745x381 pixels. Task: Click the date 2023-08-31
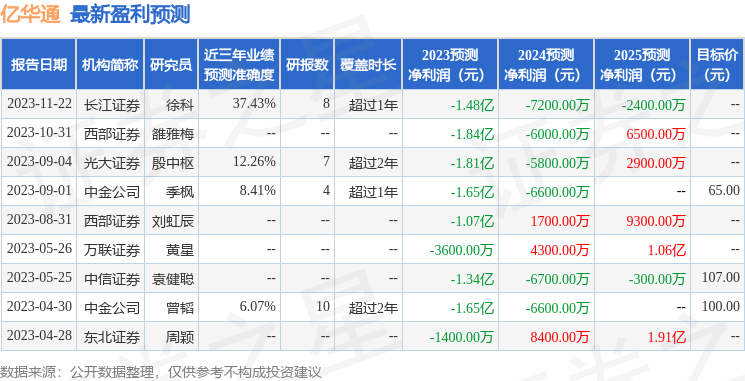pyautogui.click(x=39, y=220)
